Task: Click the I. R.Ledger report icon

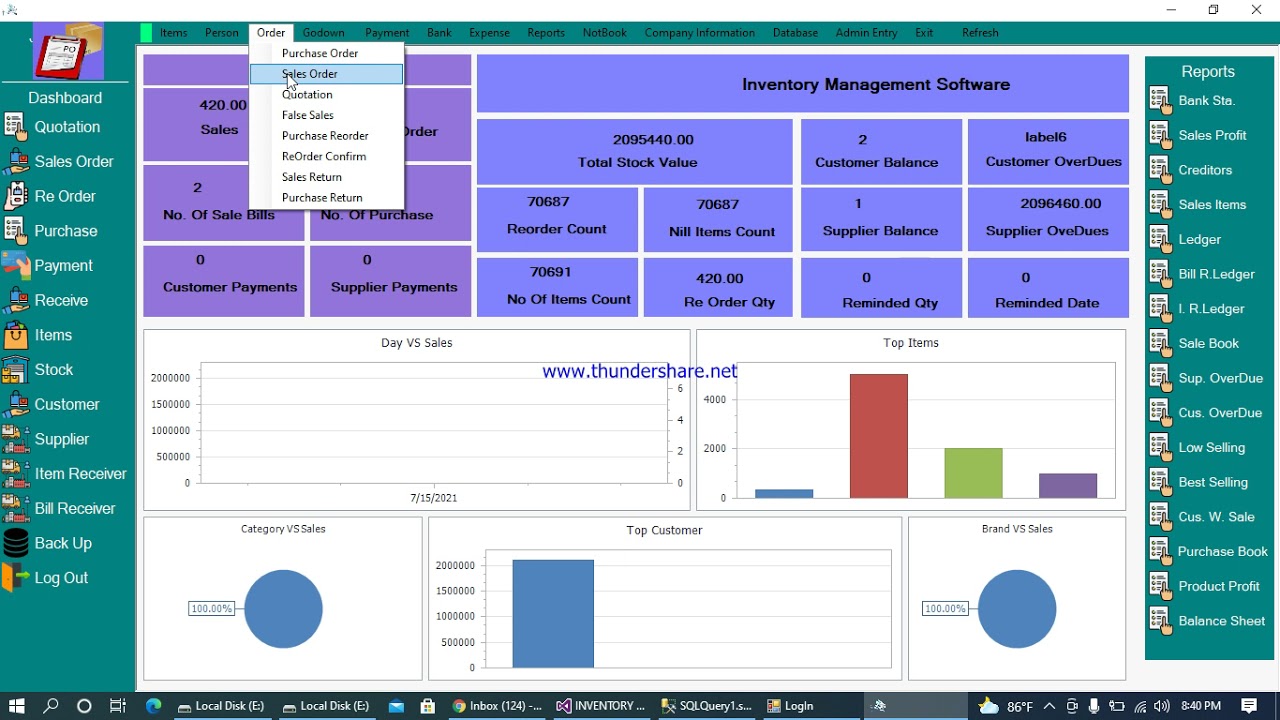Action: pos(1160,308)
